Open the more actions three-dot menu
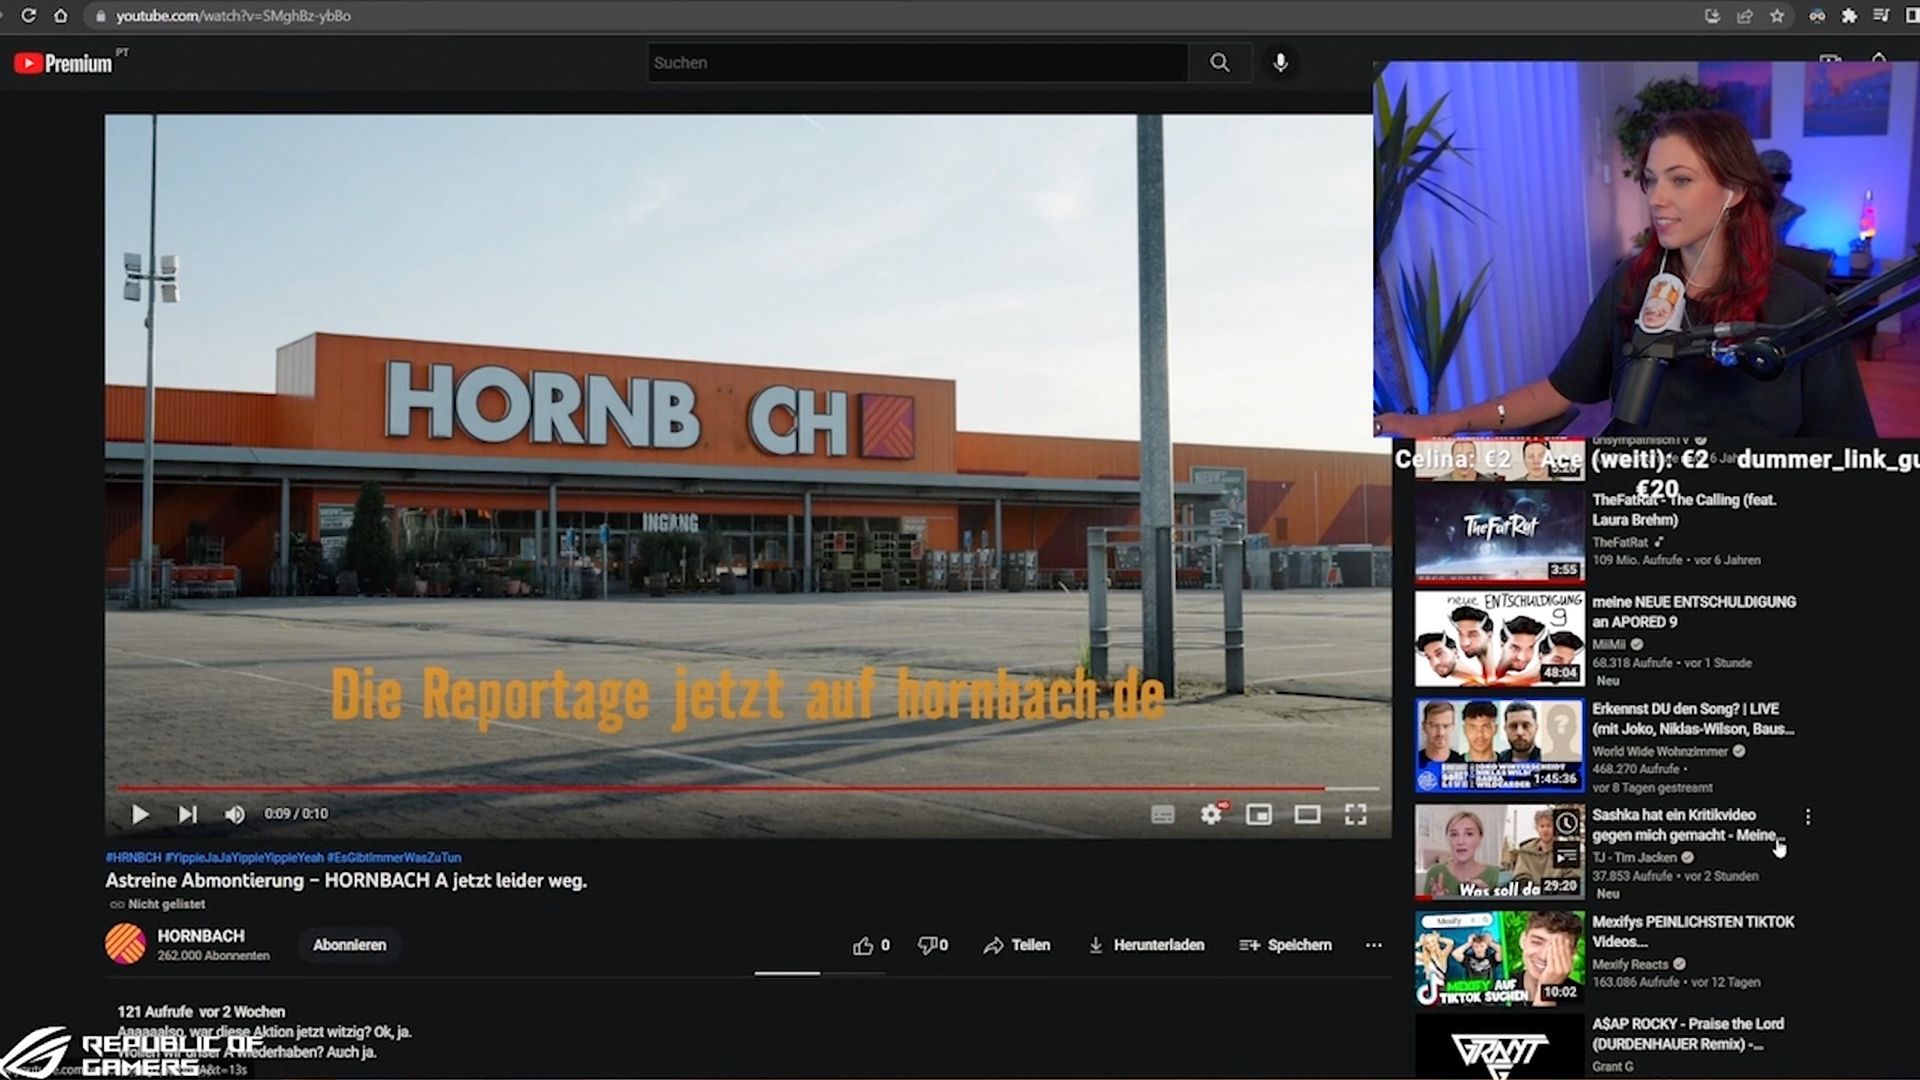The height and width of the screenshot is (1080, 1920). click(1374, 945)
